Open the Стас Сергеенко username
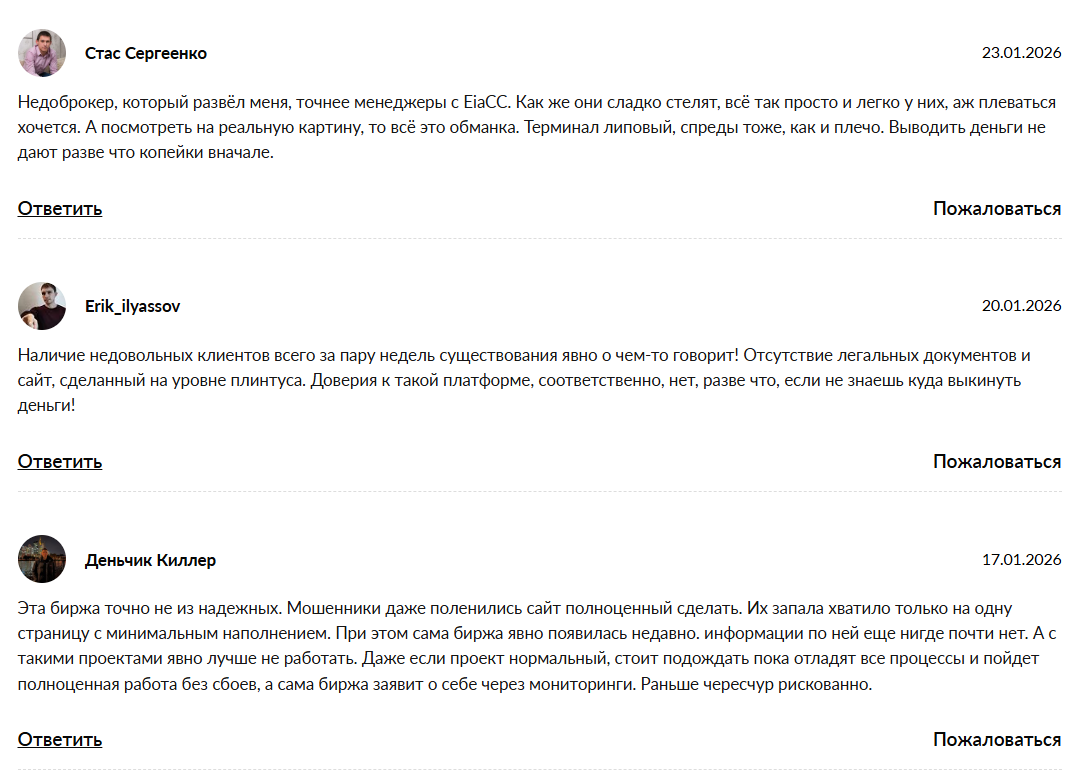The height and width of the screenshot is (770, 1083). click(x=146, y=53)
